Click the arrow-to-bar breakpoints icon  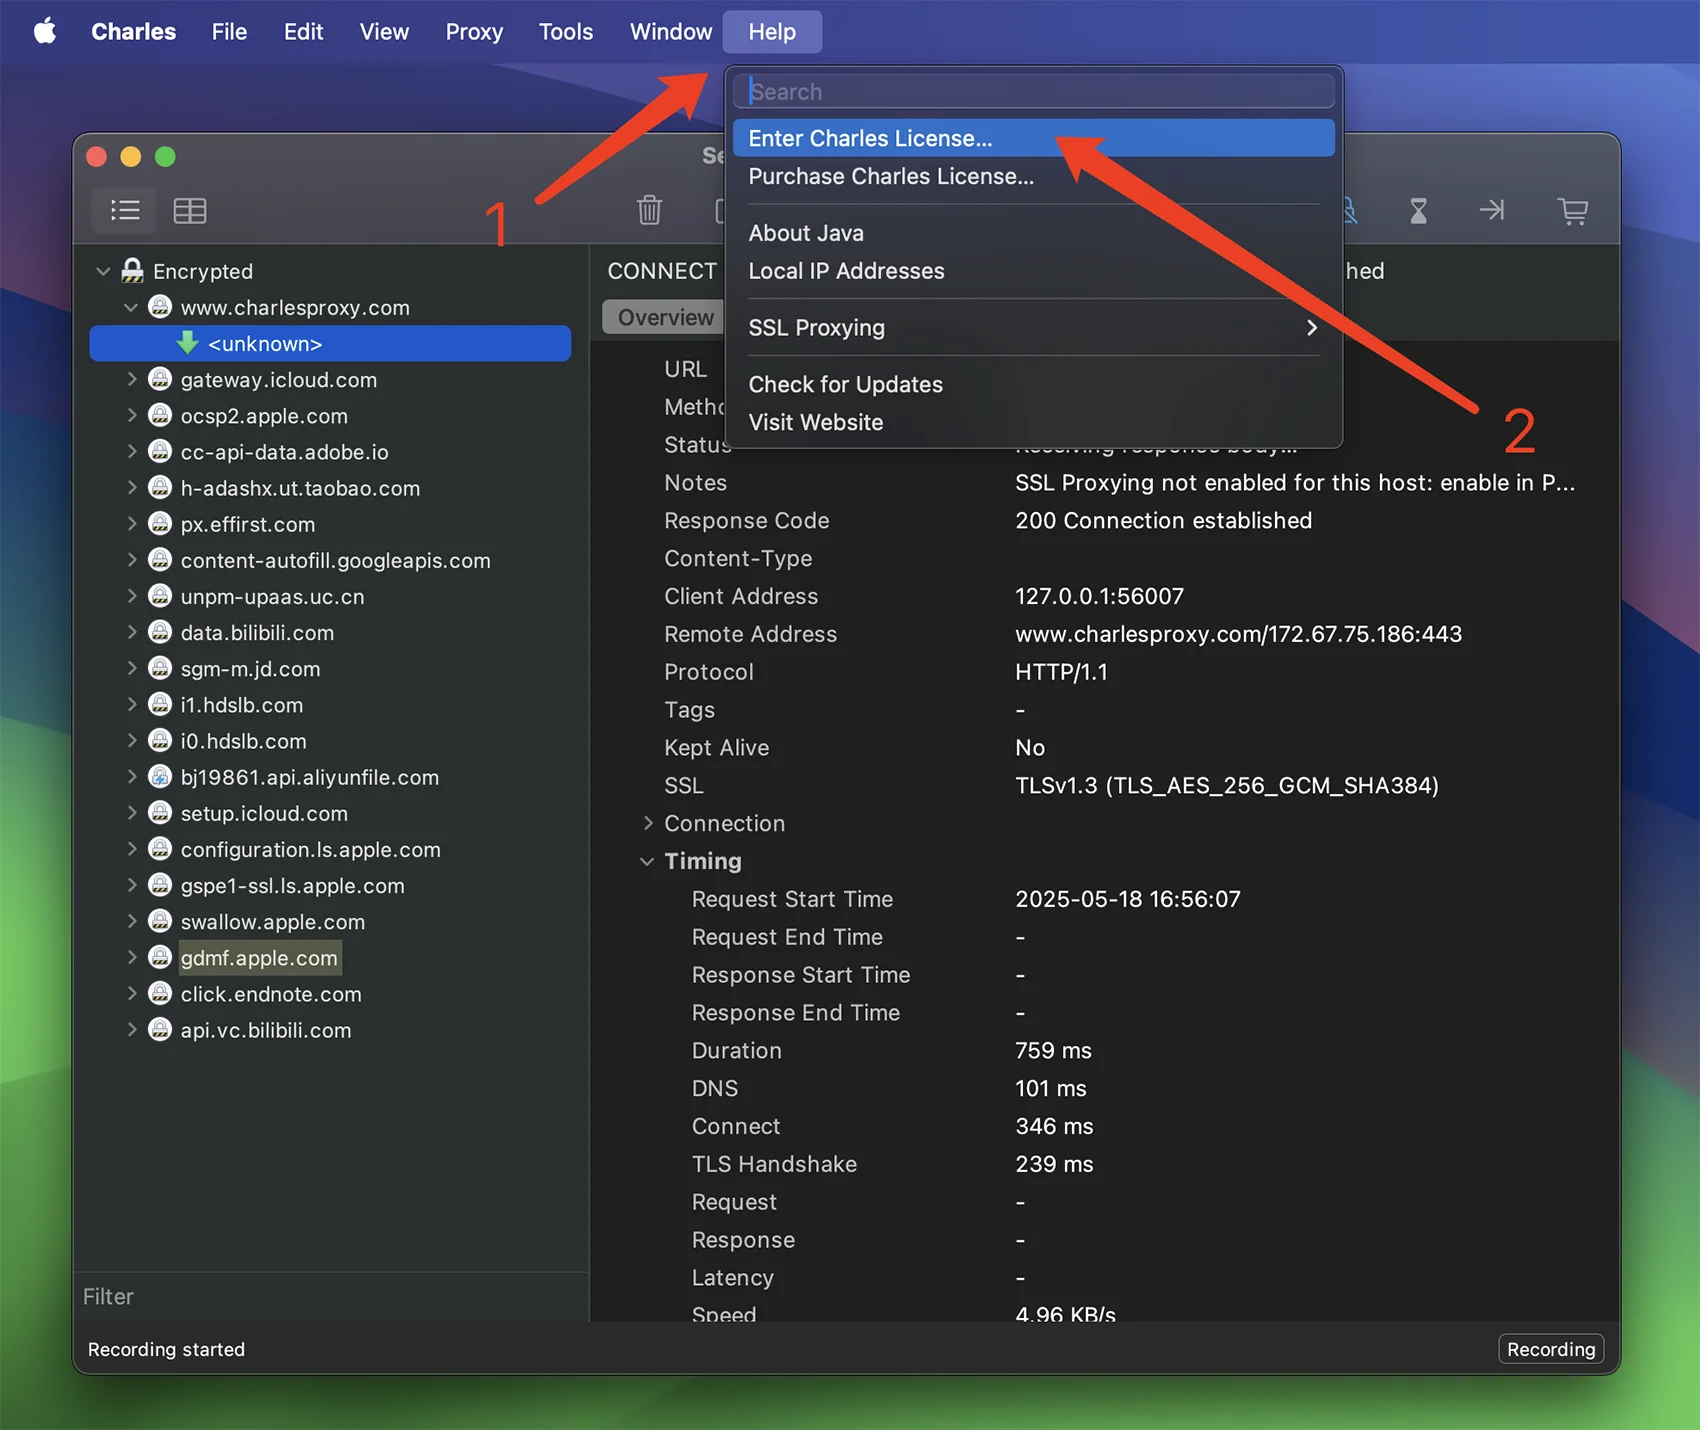pos(1492,210)
